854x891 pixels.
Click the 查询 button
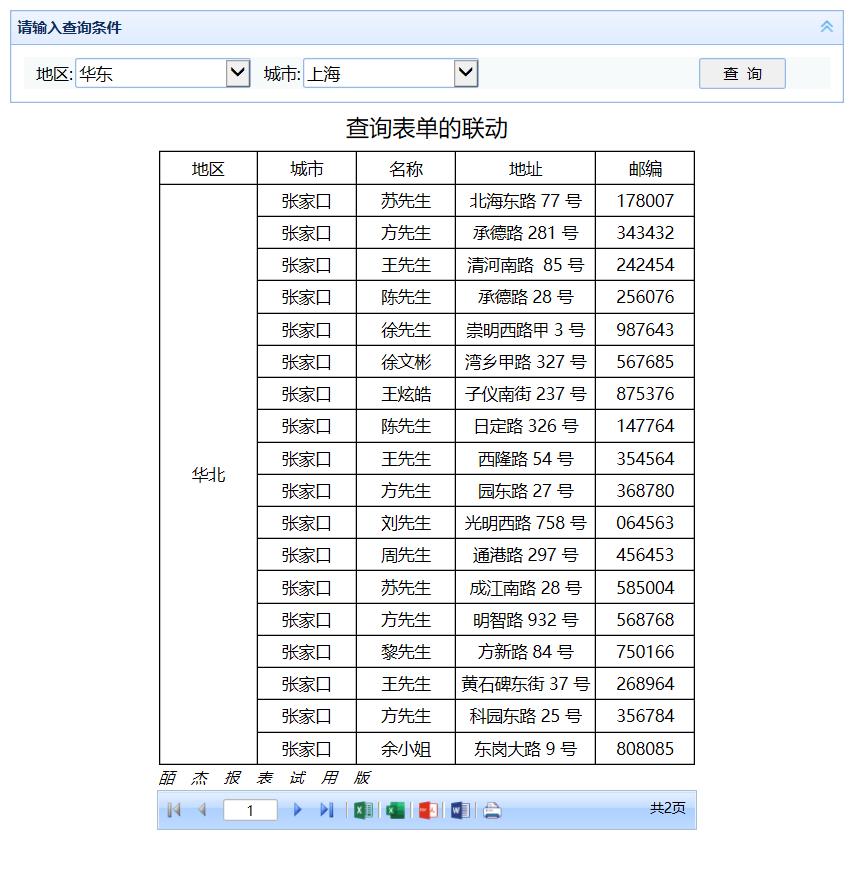tap(742, 73)
